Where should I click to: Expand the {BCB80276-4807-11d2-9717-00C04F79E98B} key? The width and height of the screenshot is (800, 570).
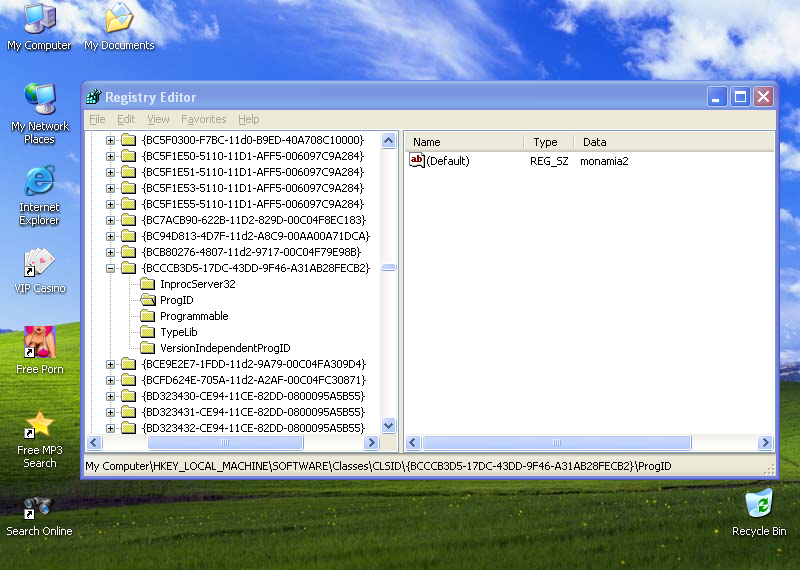tap(110, 252)
